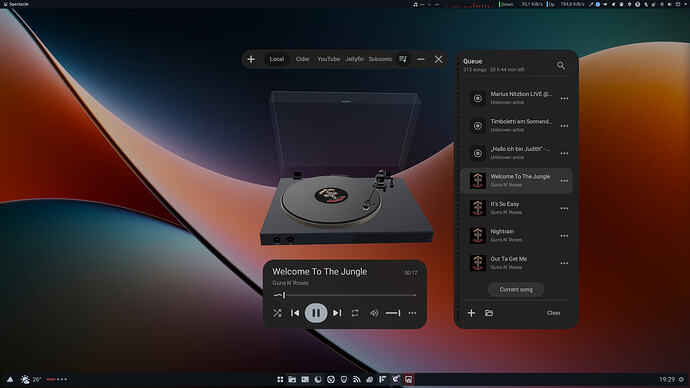The width and height of the screenshot is (690, 388).
Task: Open the YouTube source tab
Action: point(328,59)
